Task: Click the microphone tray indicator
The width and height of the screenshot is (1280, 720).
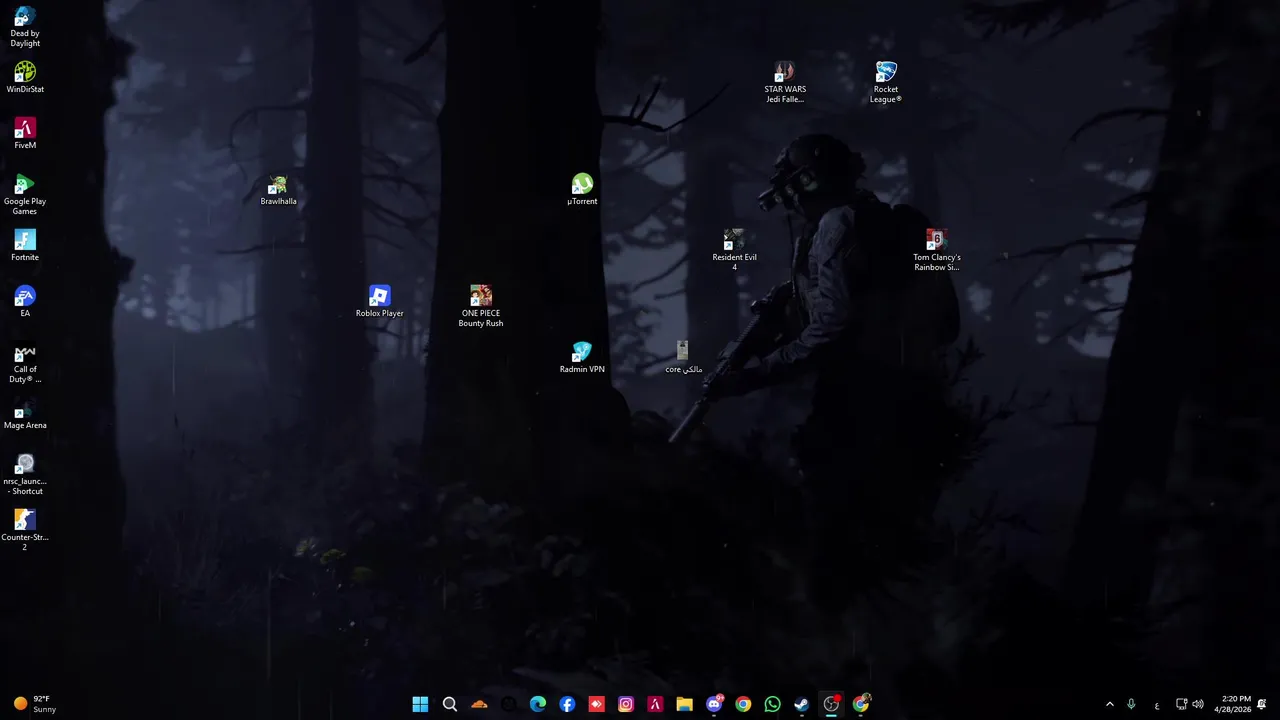Action: [x=1131, y=704]
